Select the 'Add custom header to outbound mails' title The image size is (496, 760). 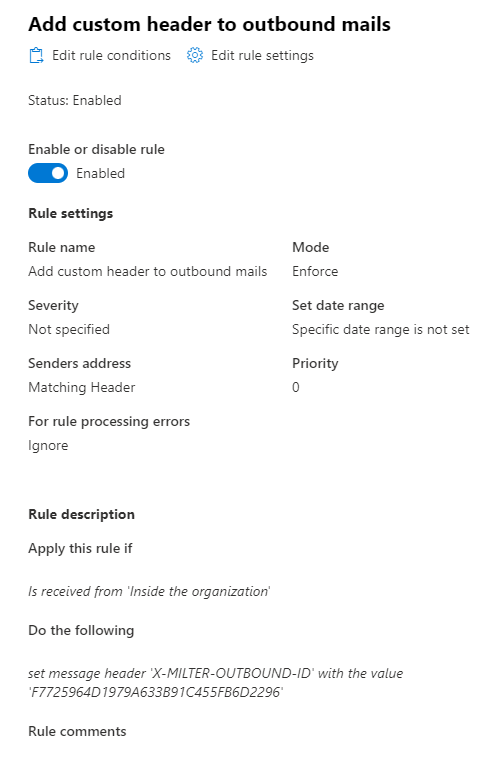(x=209, y=24)
